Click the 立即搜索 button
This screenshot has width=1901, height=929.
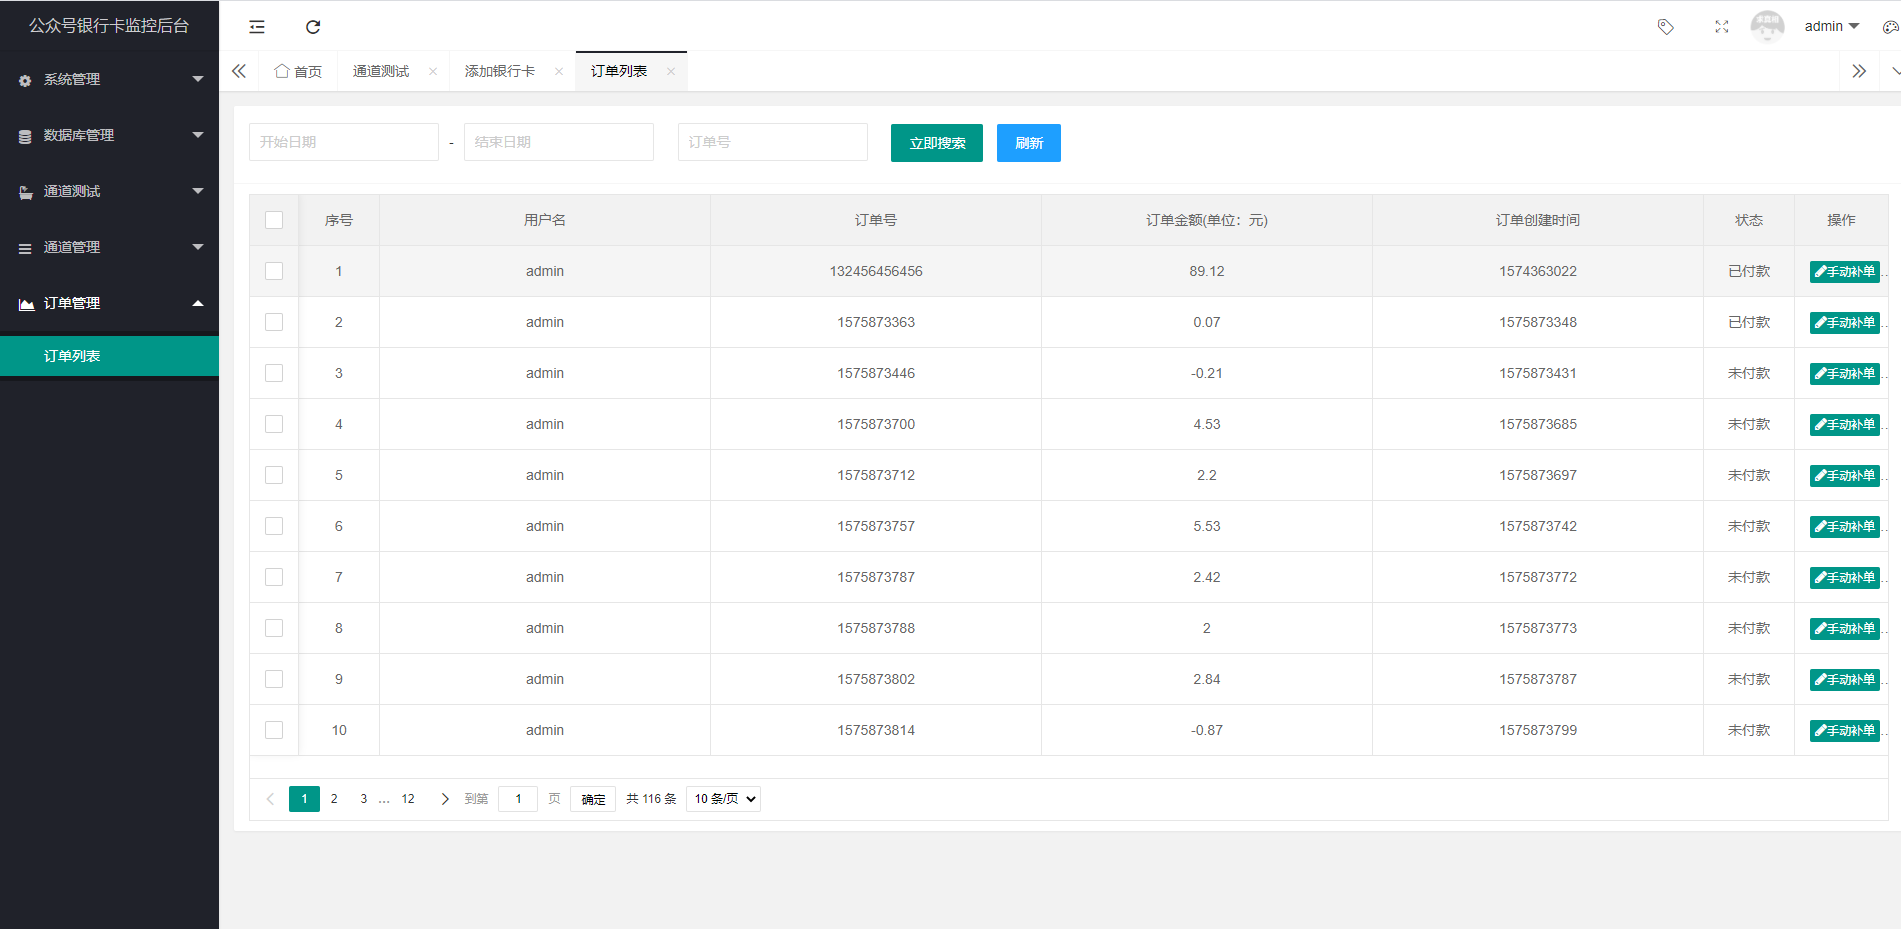coord(936,143)
